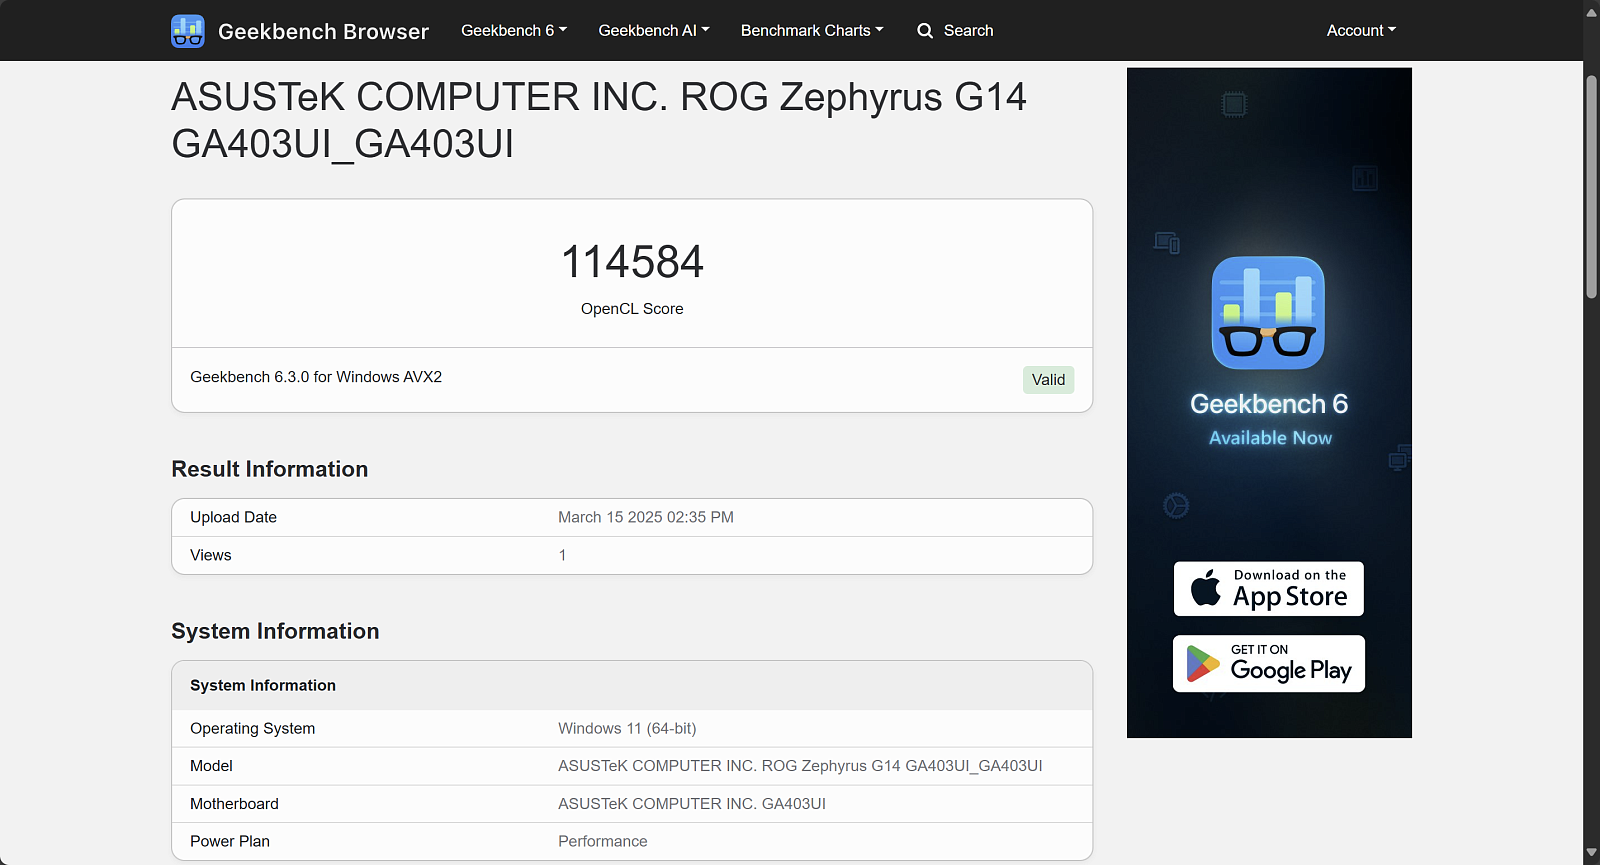The height and width of the screenshot is (865, 1600).
Task: Click the Geekbench 6 app icon in ad
Action: coord(1268,313)
